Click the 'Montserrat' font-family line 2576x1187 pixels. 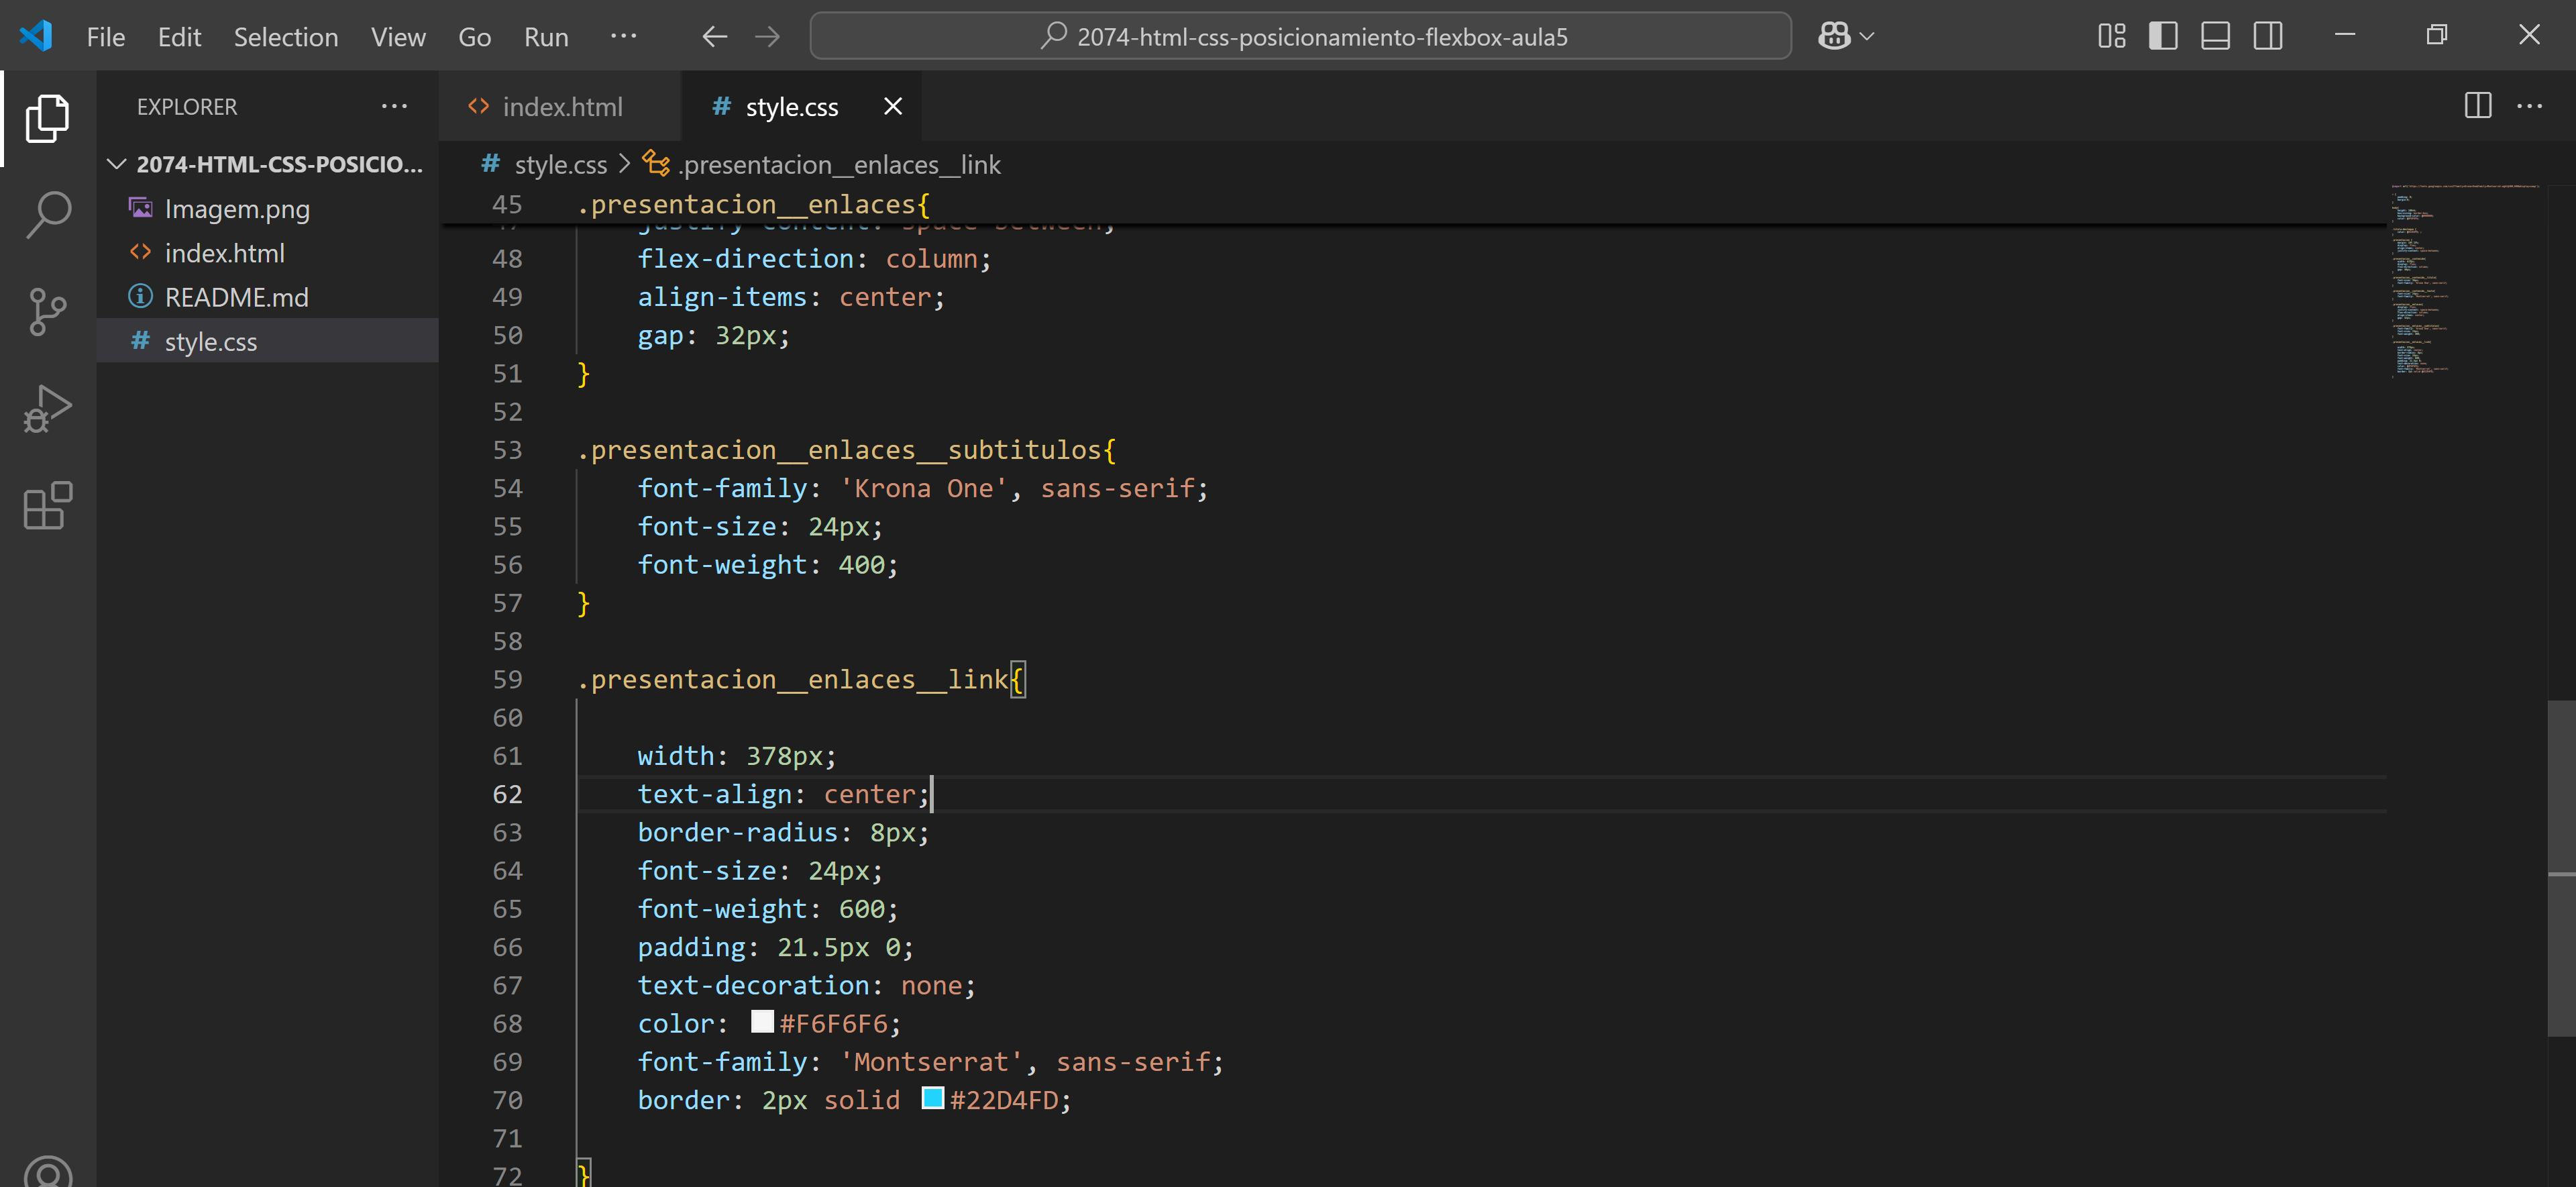point(930,1062)
